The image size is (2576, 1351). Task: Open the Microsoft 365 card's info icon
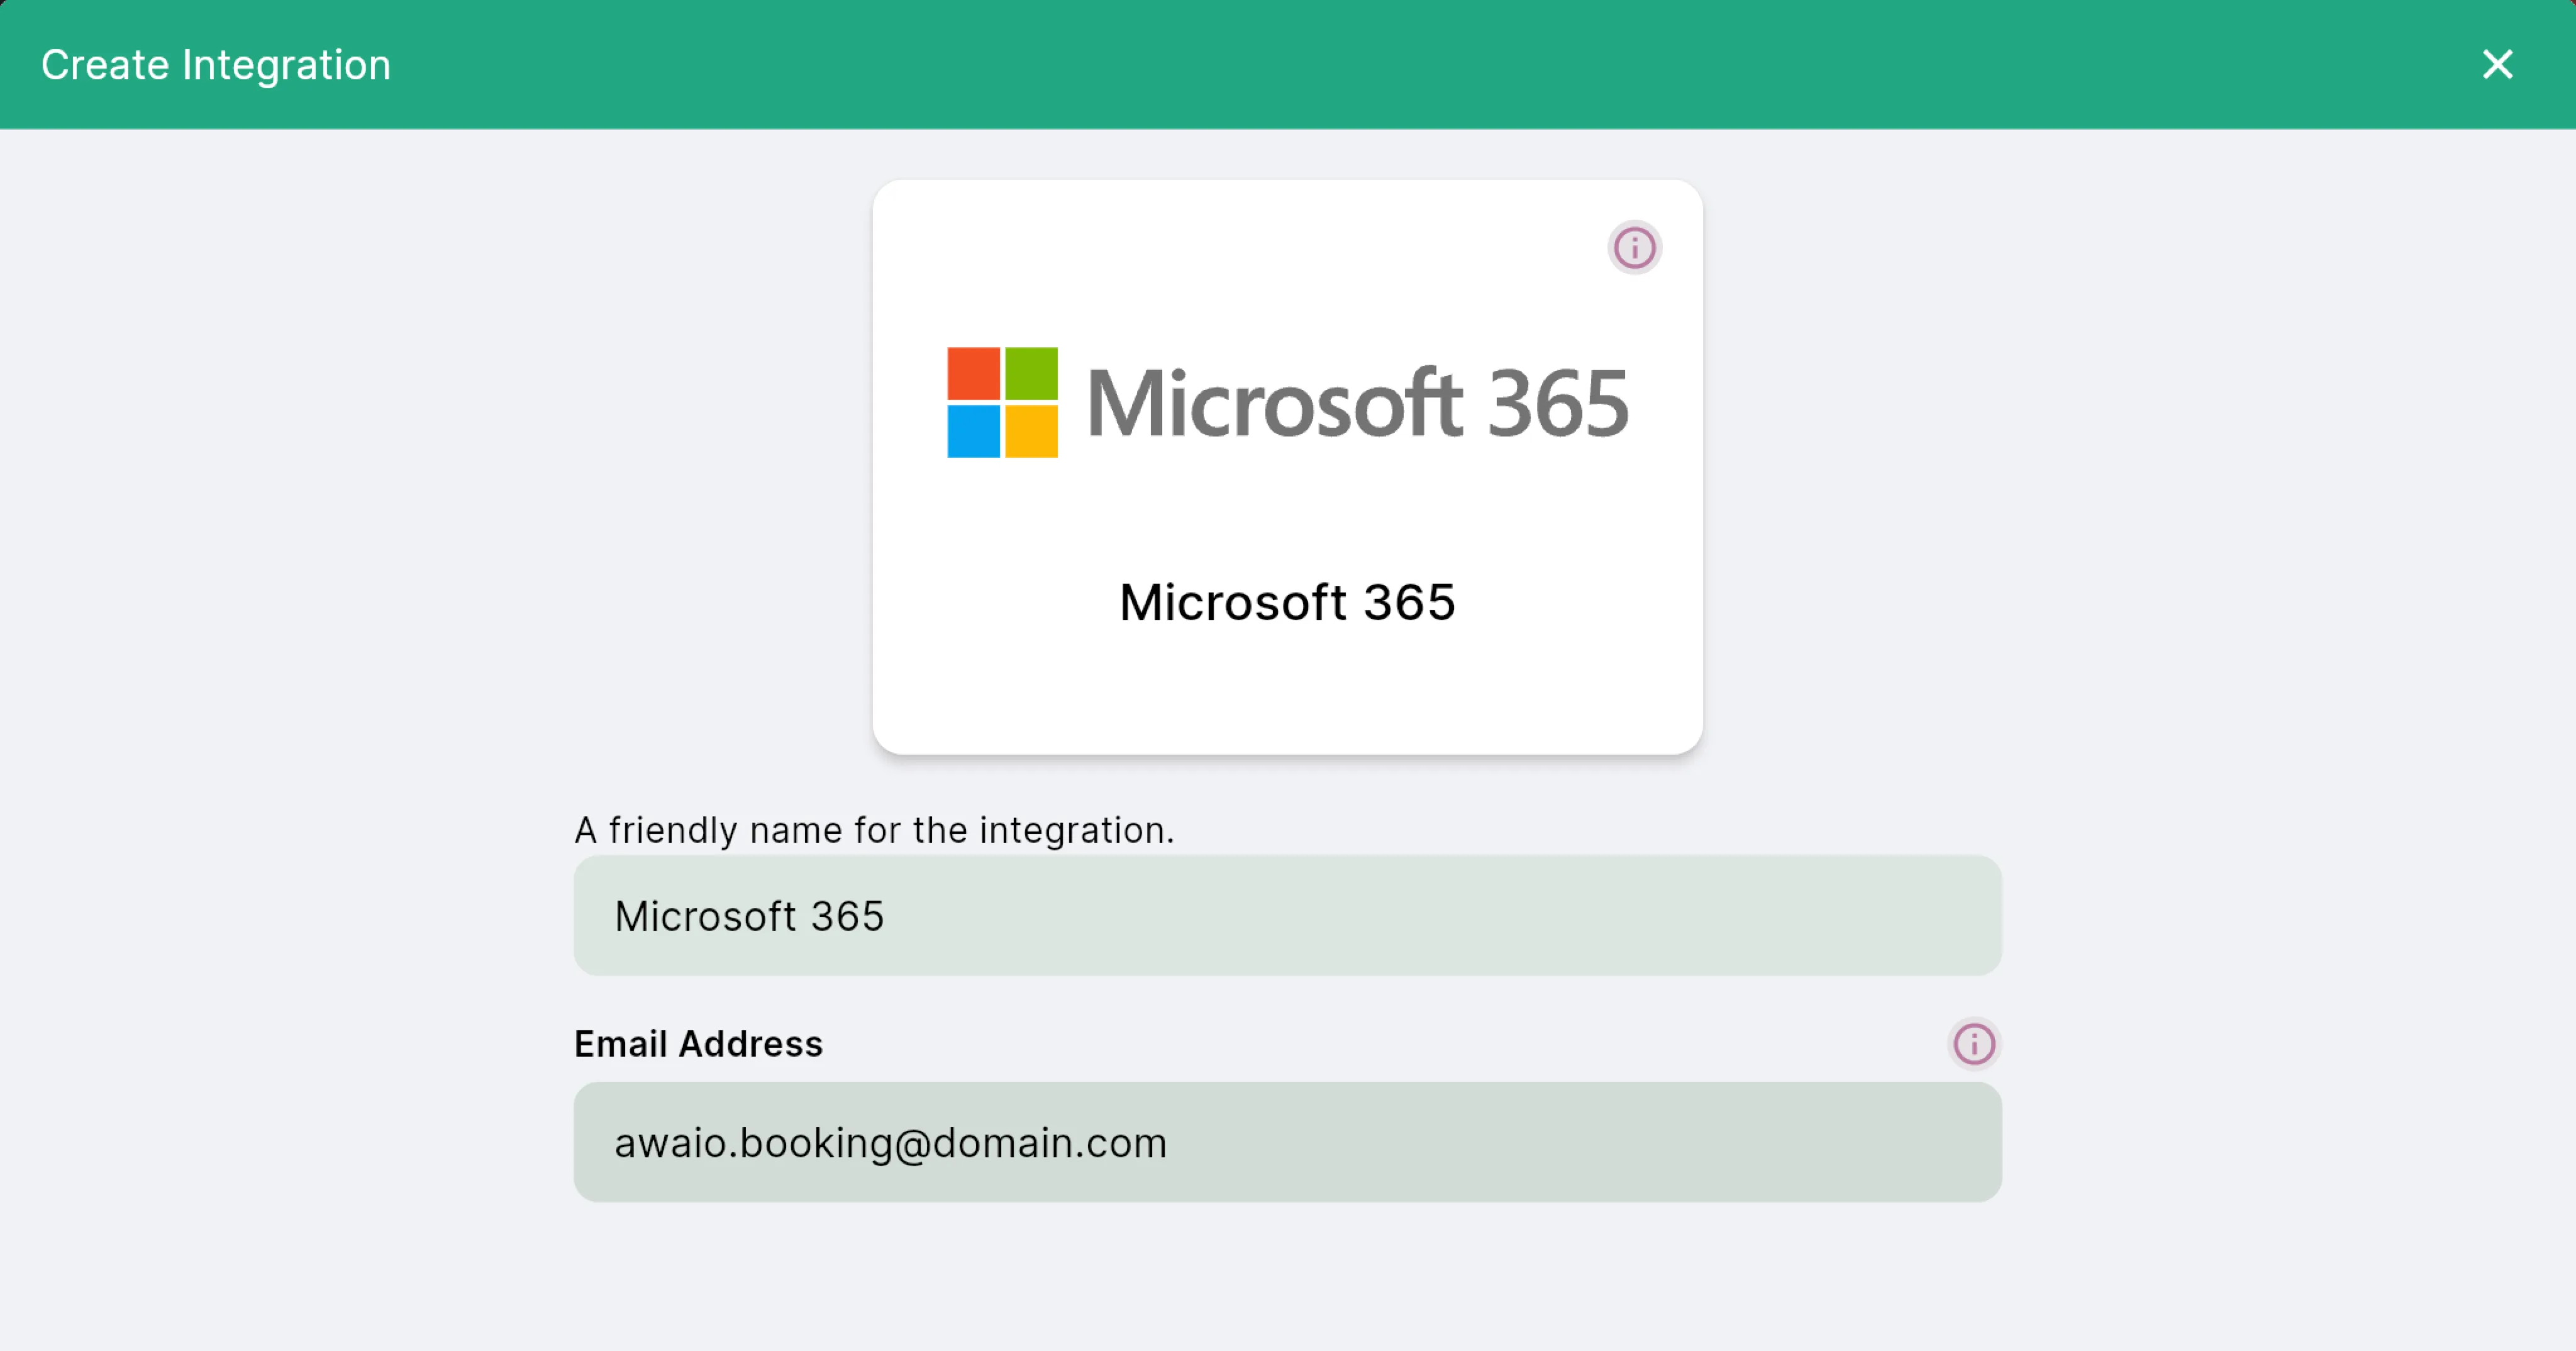[1634, 248]
